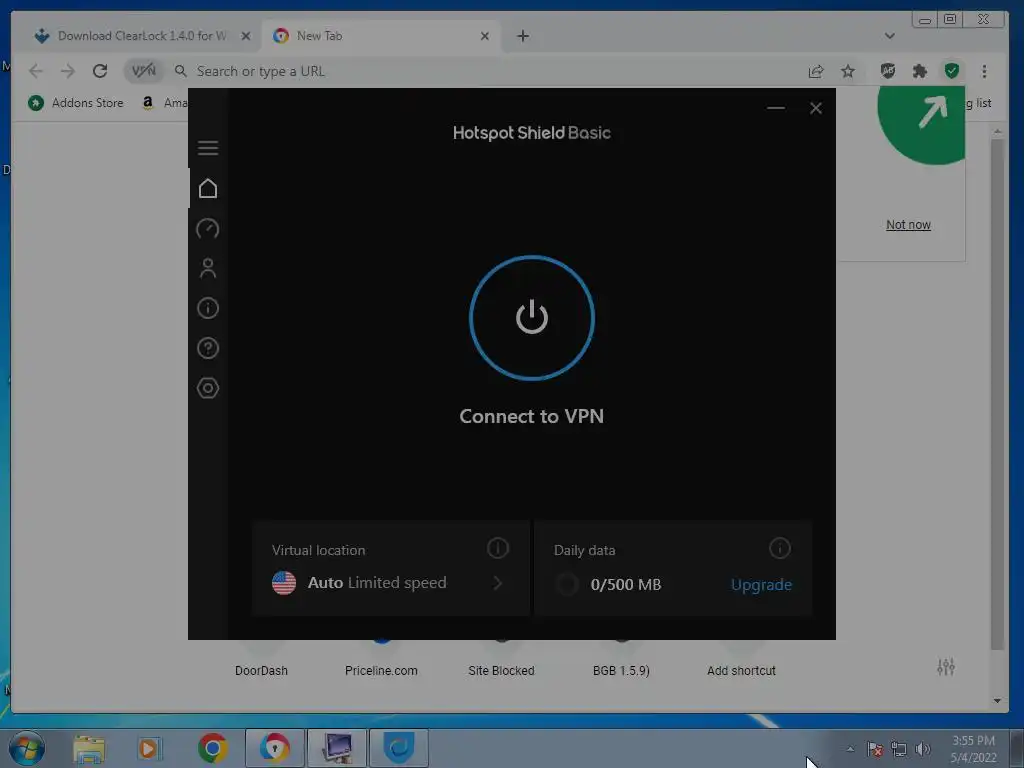Expand the tab search dropdown arrow
The height and width of the screenshot is (768, 1024).
889,36
